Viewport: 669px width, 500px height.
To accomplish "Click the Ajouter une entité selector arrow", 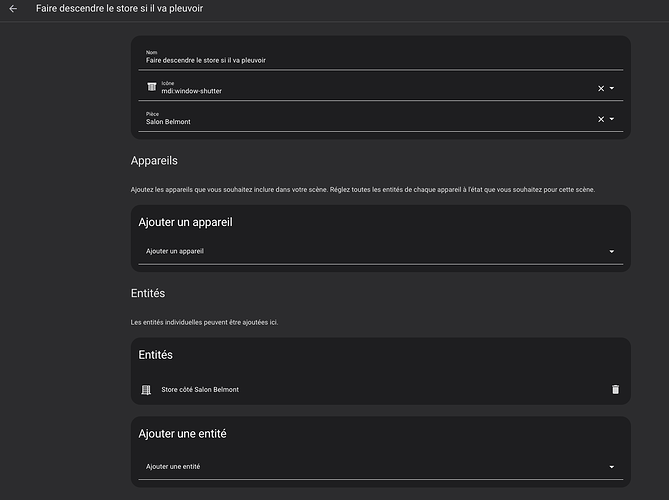I will [x=611, y=467].
